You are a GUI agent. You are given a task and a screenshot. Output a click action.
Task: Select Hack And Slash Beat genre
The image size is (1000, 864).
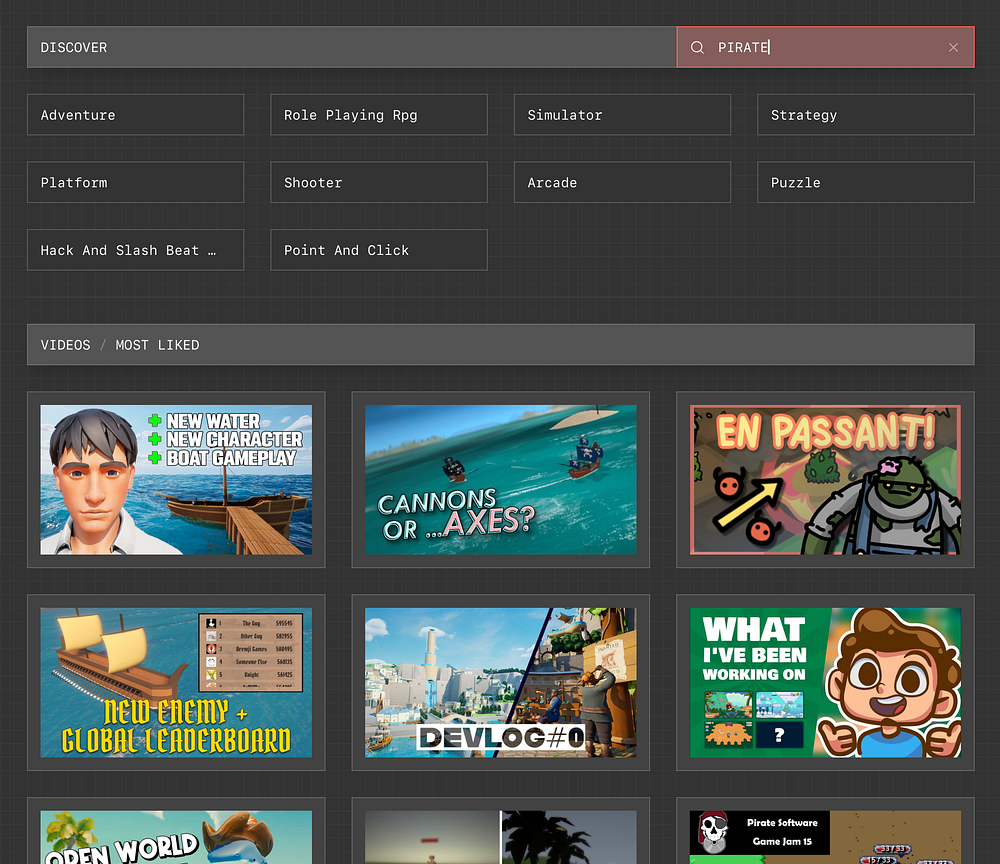click(x=135, y=250)
